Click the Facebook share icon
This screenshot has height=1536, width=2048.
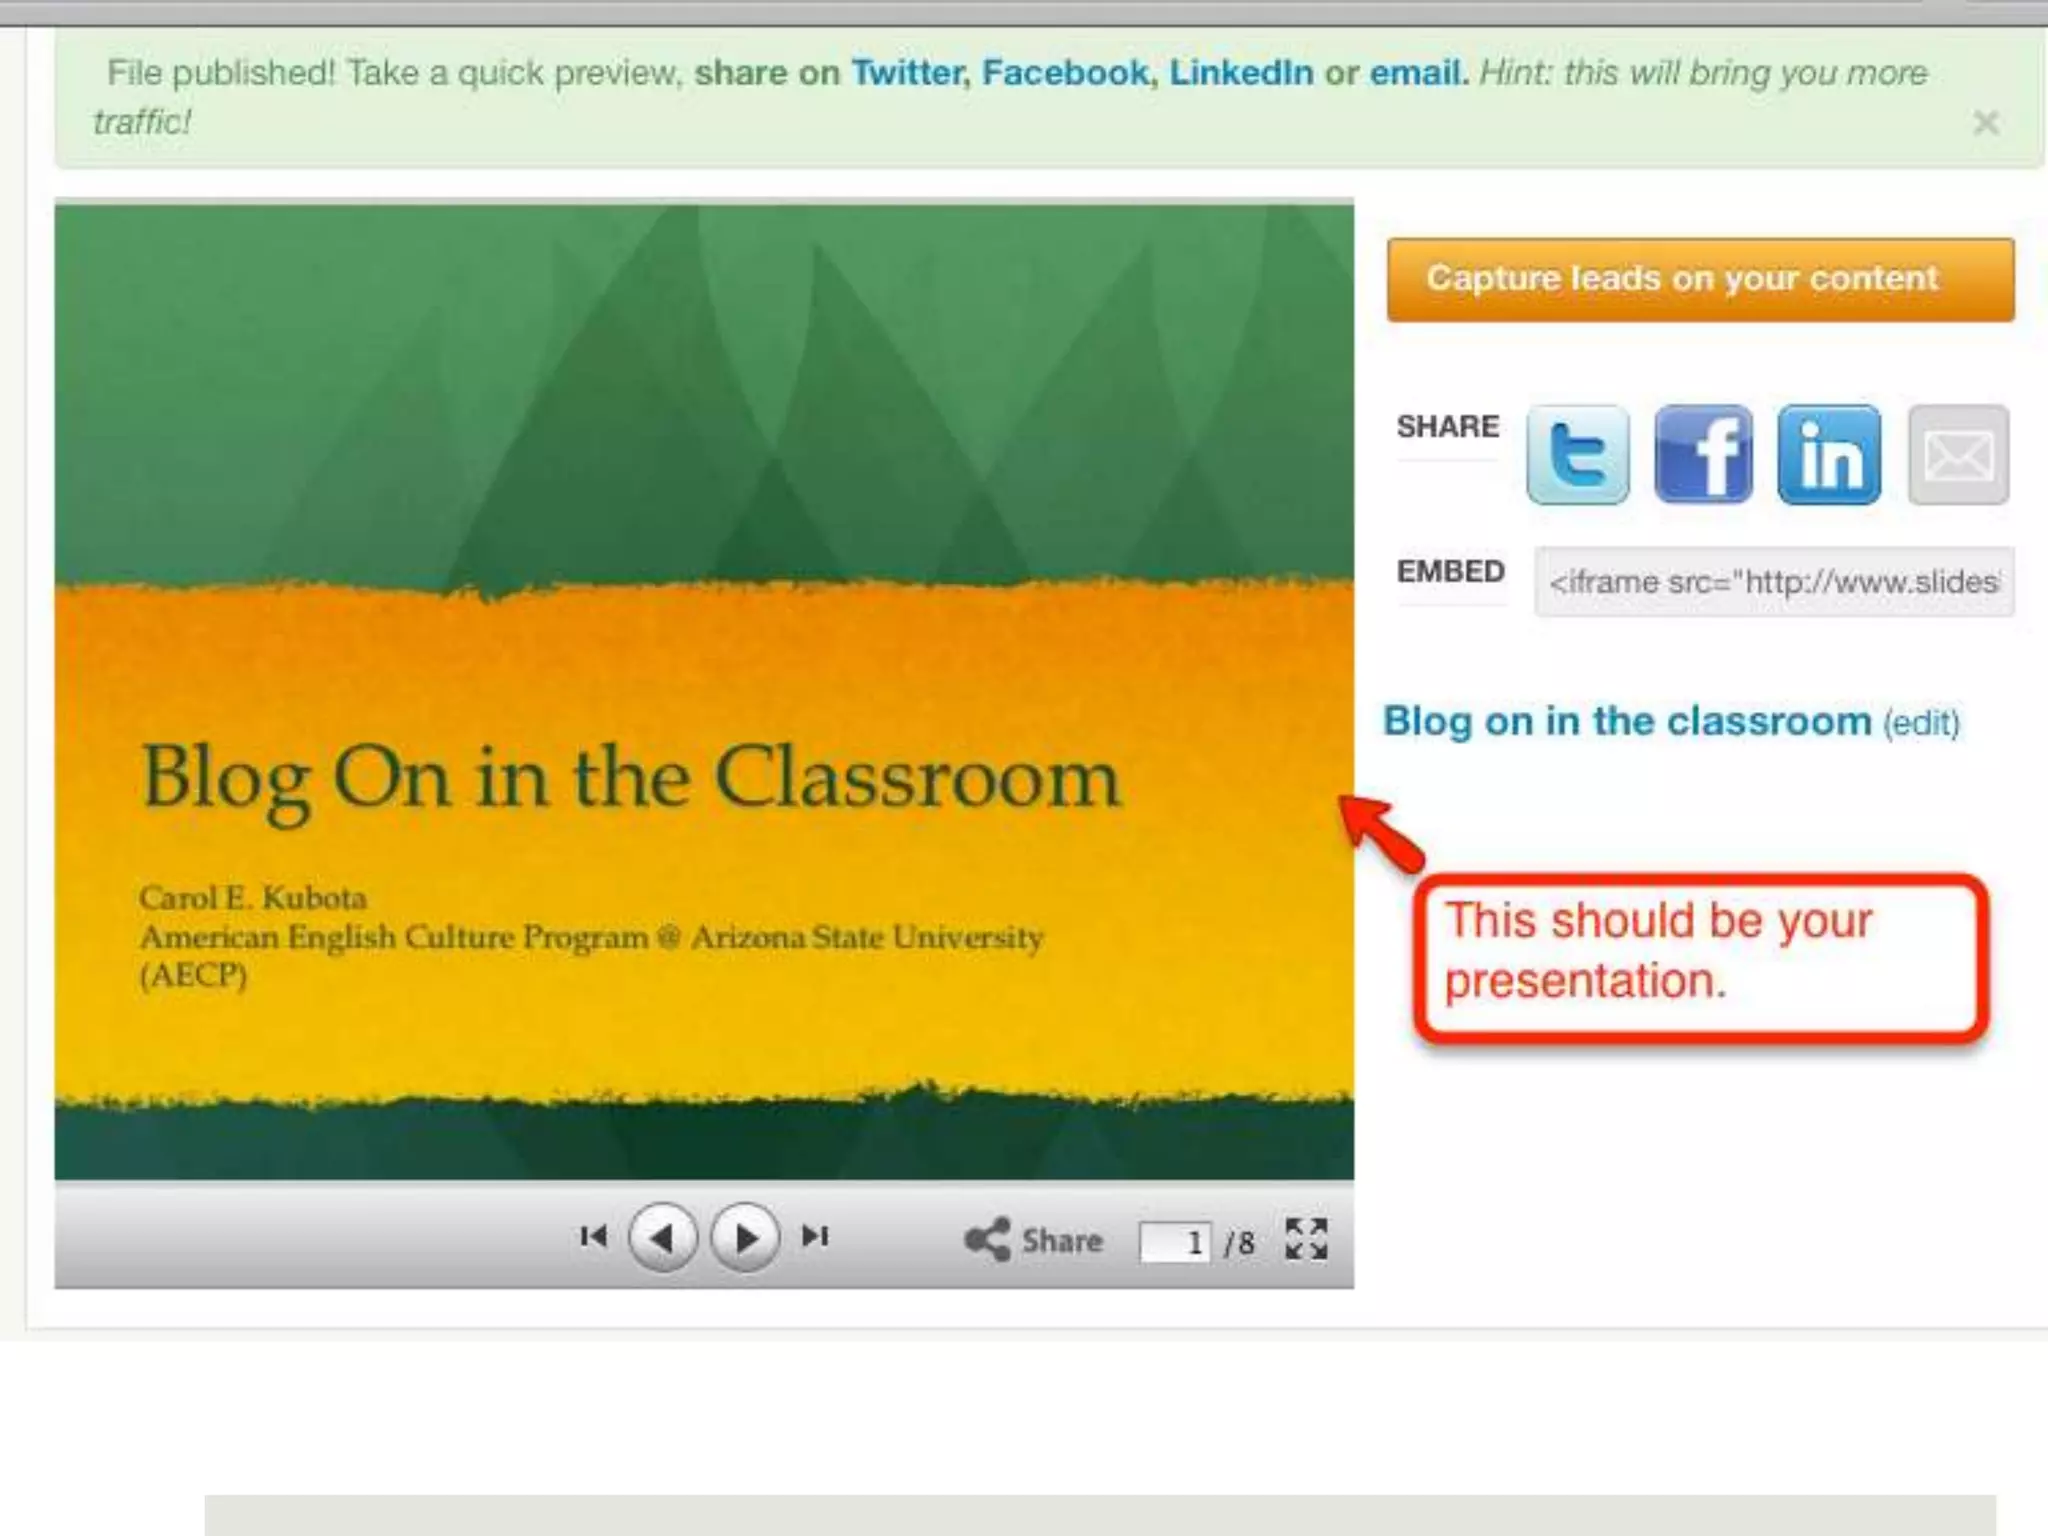tap(1703, 455)
